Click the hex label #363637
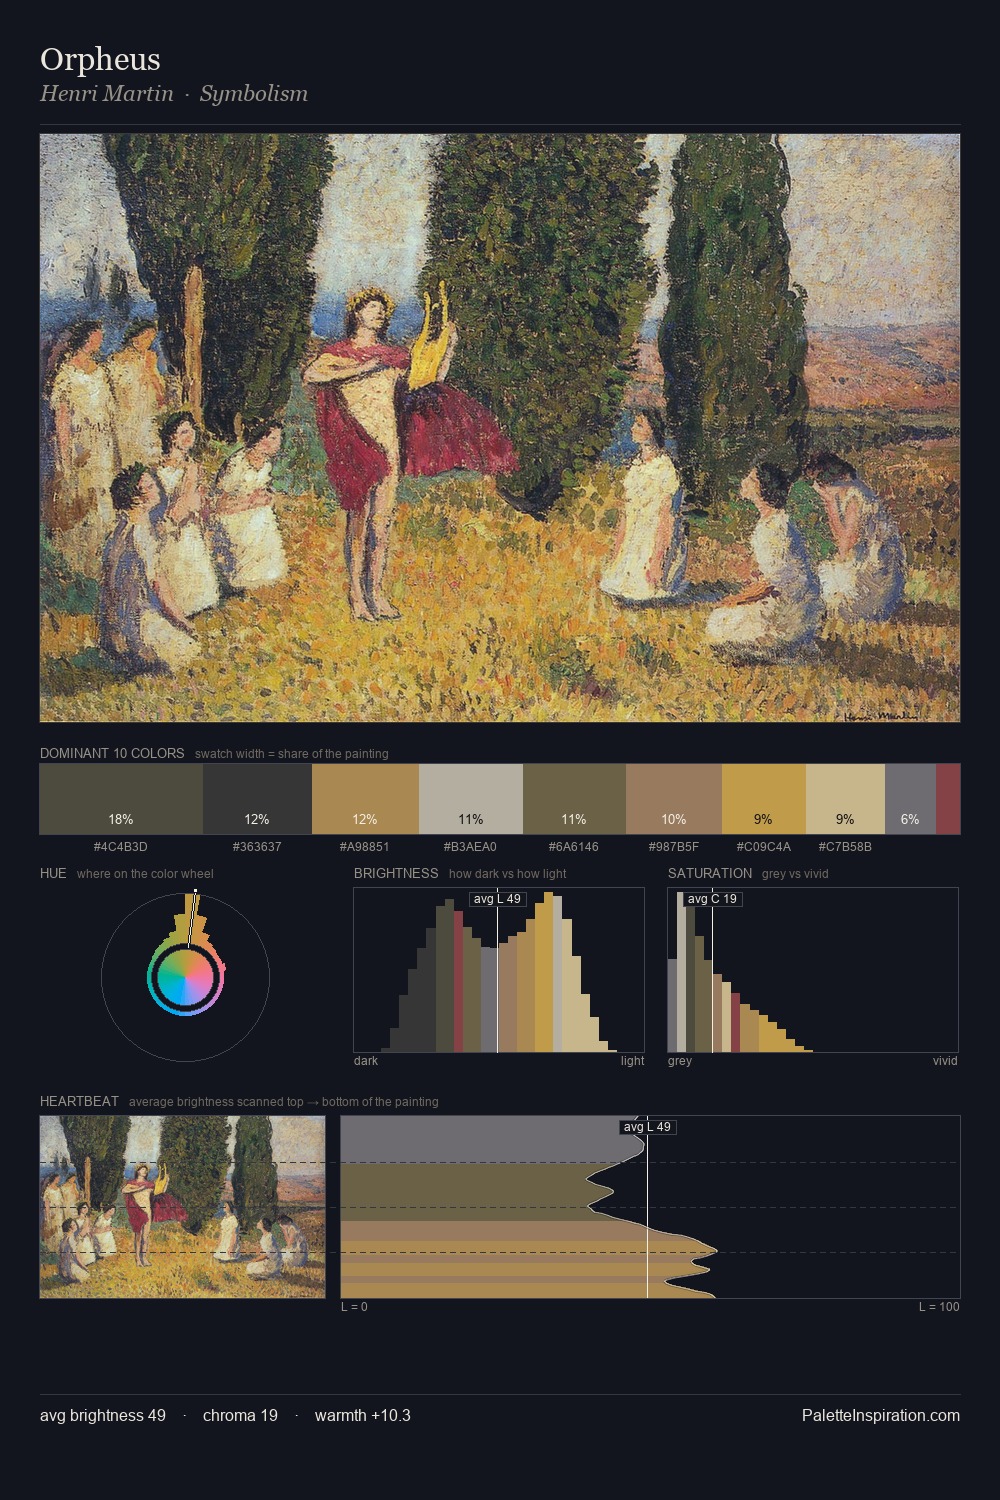 [257, 847]
